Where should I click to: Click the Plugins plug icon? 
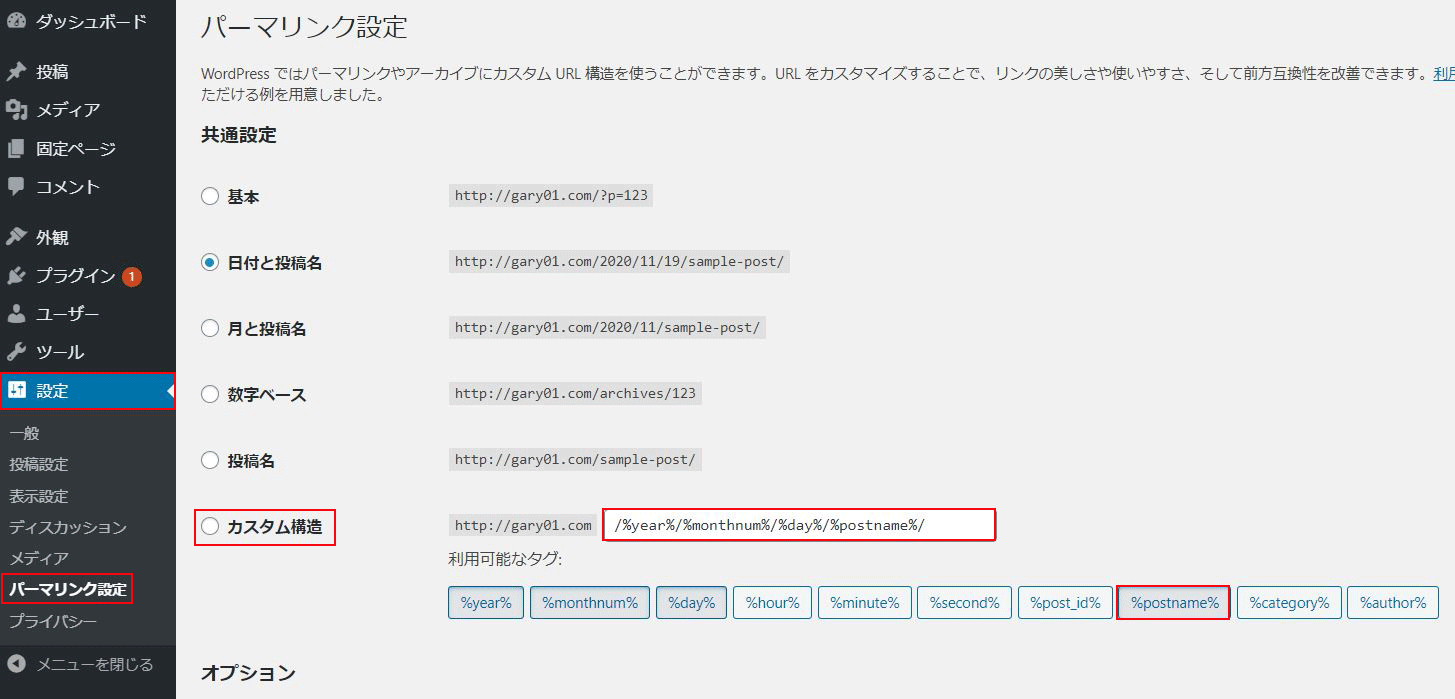tap(16, 276)
